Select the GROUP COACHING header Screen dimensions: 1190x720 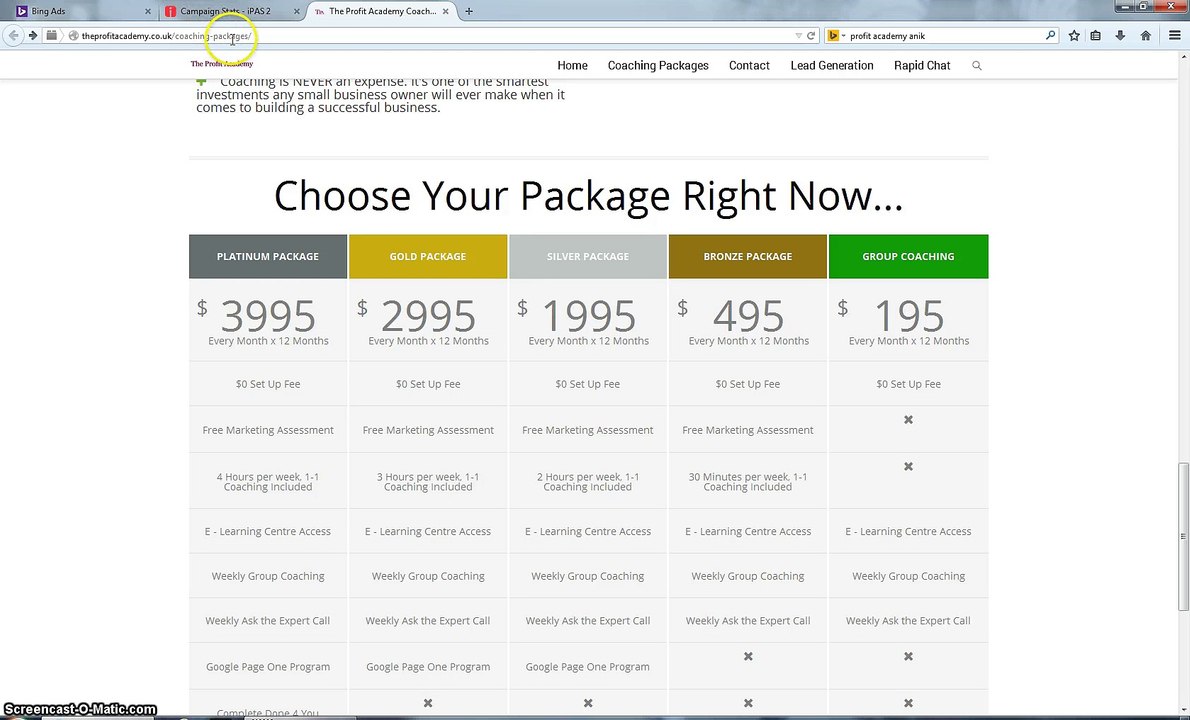click(908, 256)
